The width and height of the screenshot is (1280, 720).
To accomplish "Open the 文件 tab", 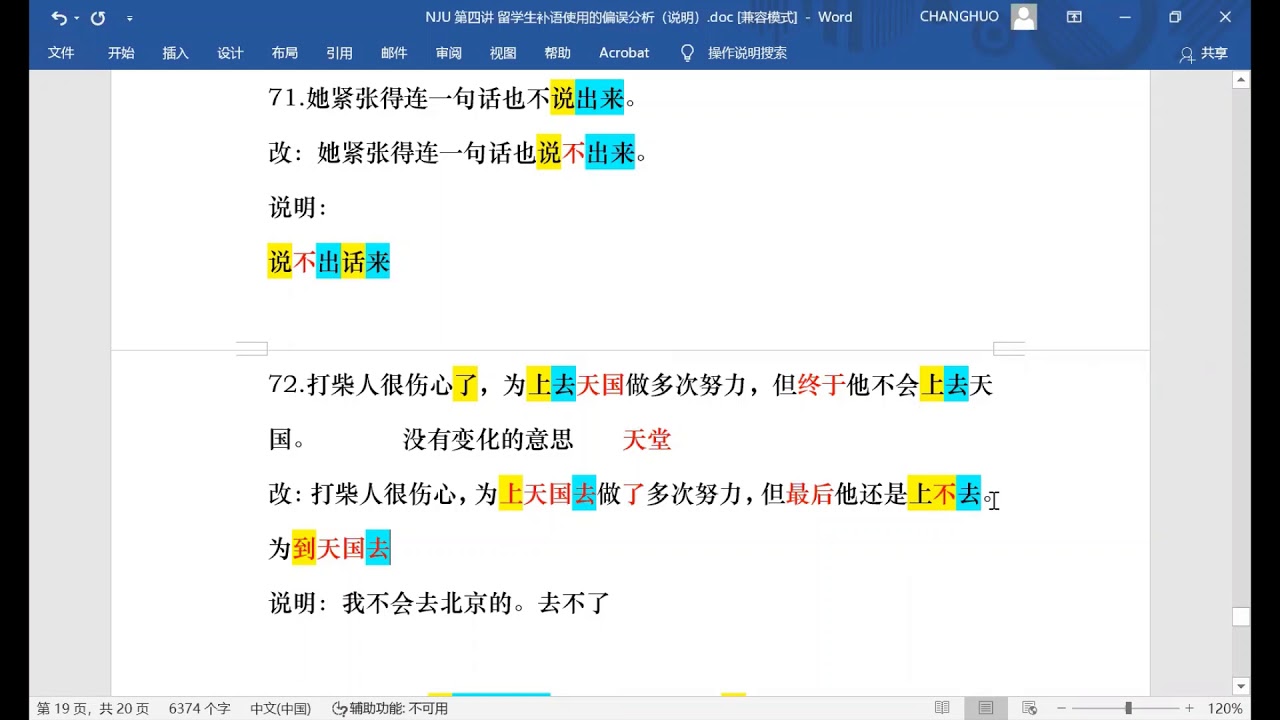I will (x=61, y=53).
